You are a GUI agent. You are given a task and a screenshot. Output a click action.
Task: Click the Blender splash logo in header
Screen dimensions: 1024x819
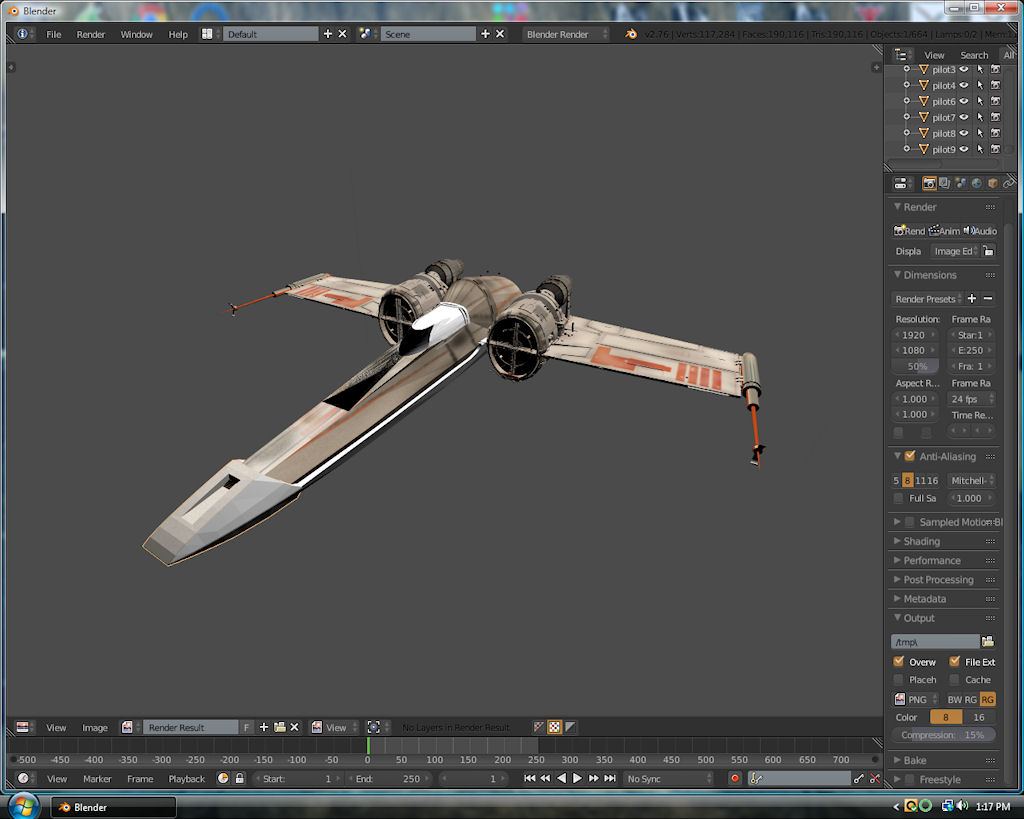pos(631,34)
